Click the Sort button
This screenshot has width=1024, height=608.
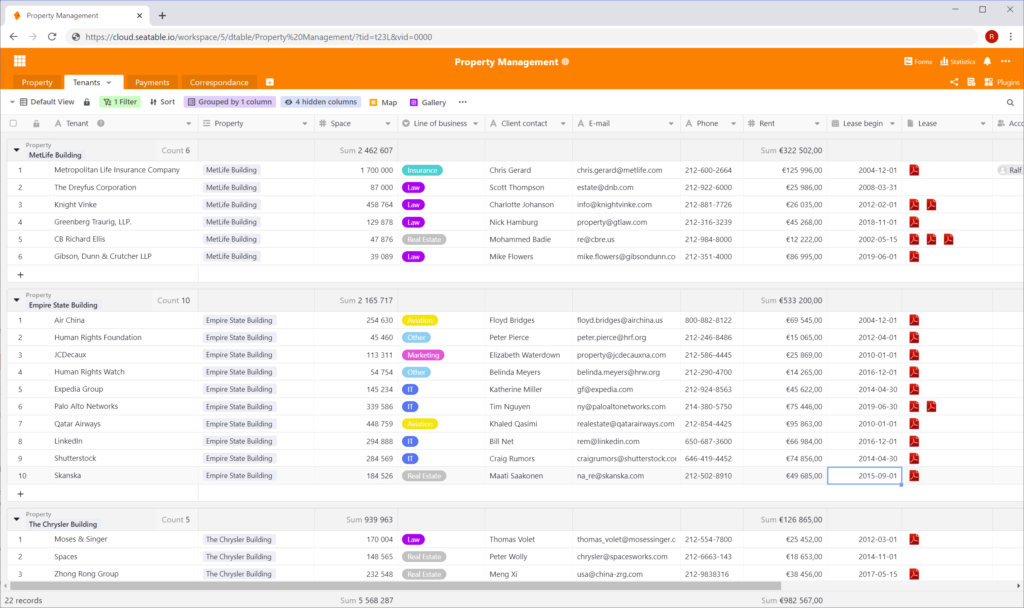163,102
